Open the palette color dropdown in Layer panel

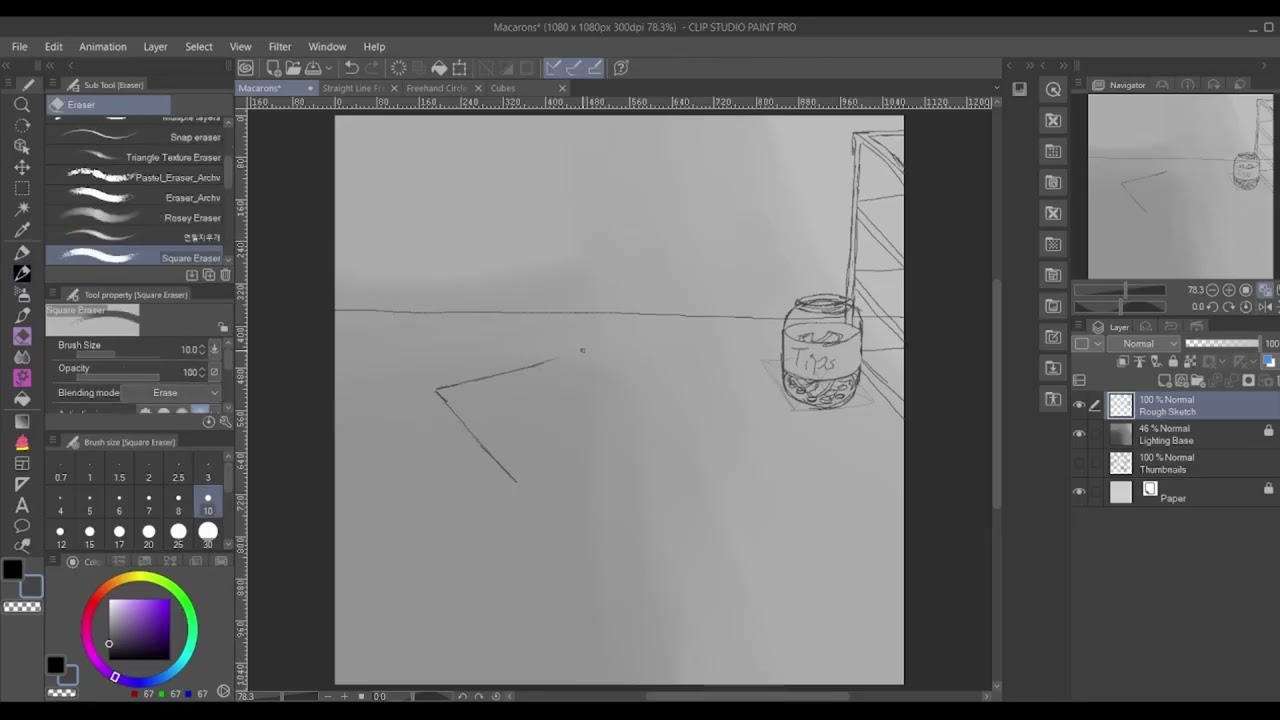[x=1088, y=344]
